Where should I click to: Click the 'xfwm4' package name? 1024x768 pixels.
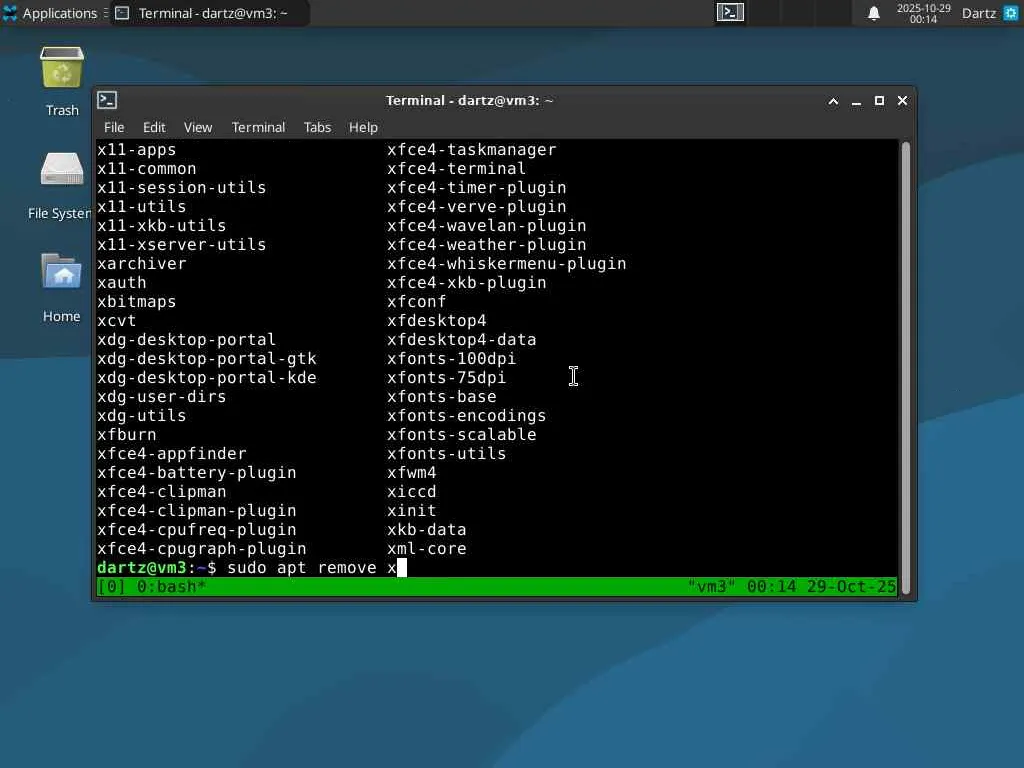[411, 472]
